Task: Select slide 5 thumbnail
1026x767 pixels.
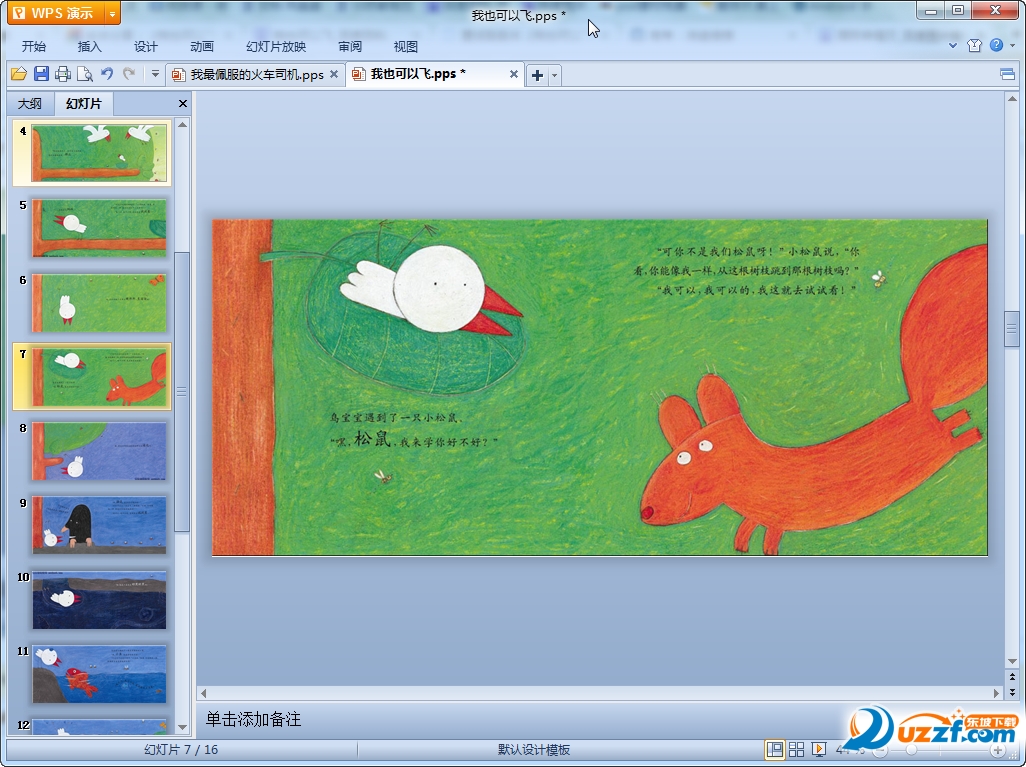Action: click(99, 228)
